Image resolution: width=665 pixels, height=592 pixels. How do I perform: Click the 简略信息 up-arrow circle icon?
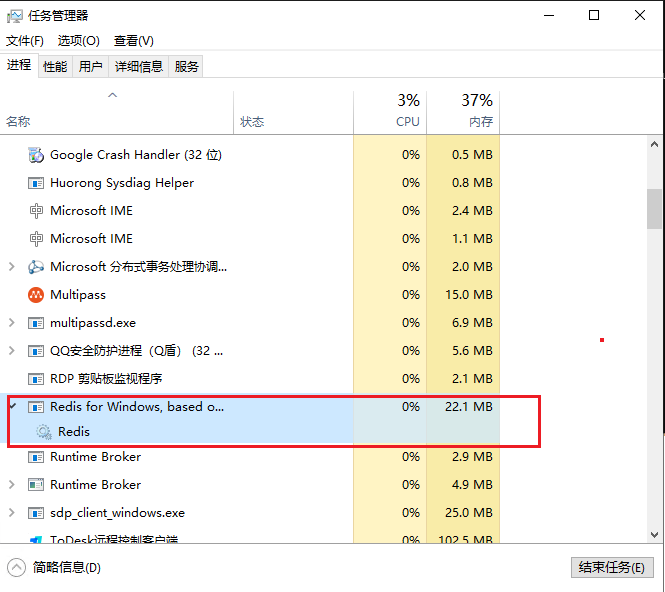(x=17, y=567)
